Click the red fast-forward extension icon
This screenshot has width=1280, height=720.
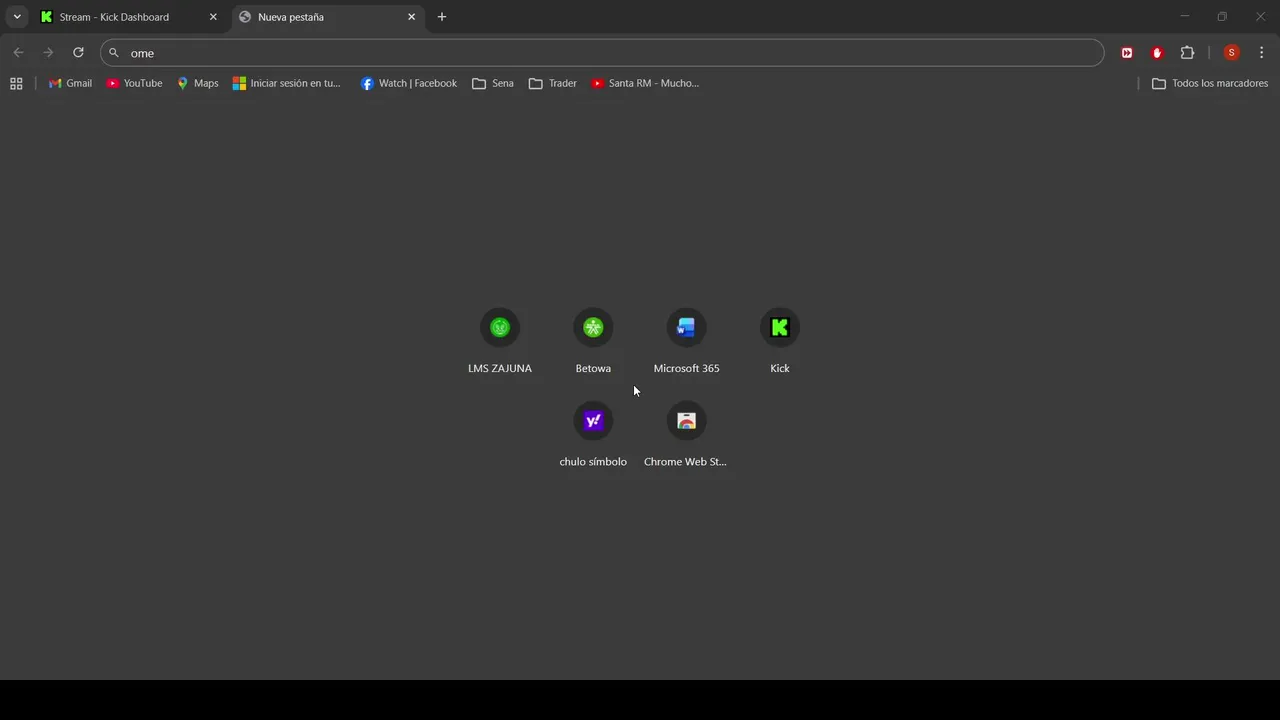(1127, 53)
